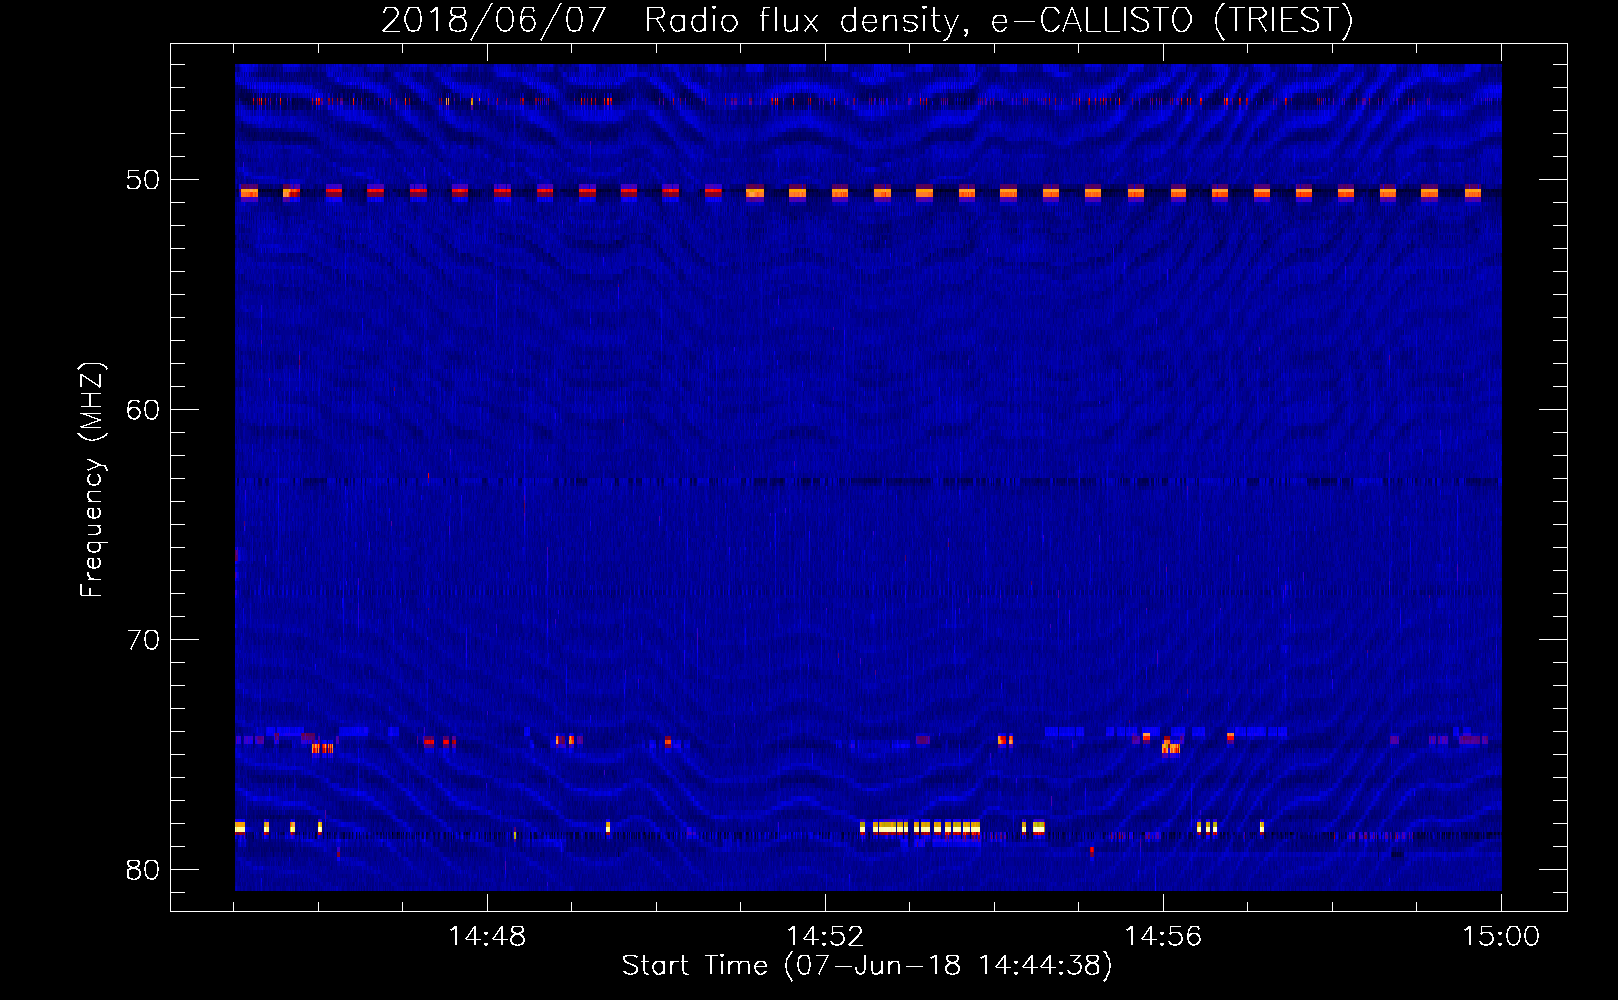This screenshot has width=1618, height=1000.
Task: Click the plot title '2018/06/07 Radio flux density'
Action: pos(867,20)
